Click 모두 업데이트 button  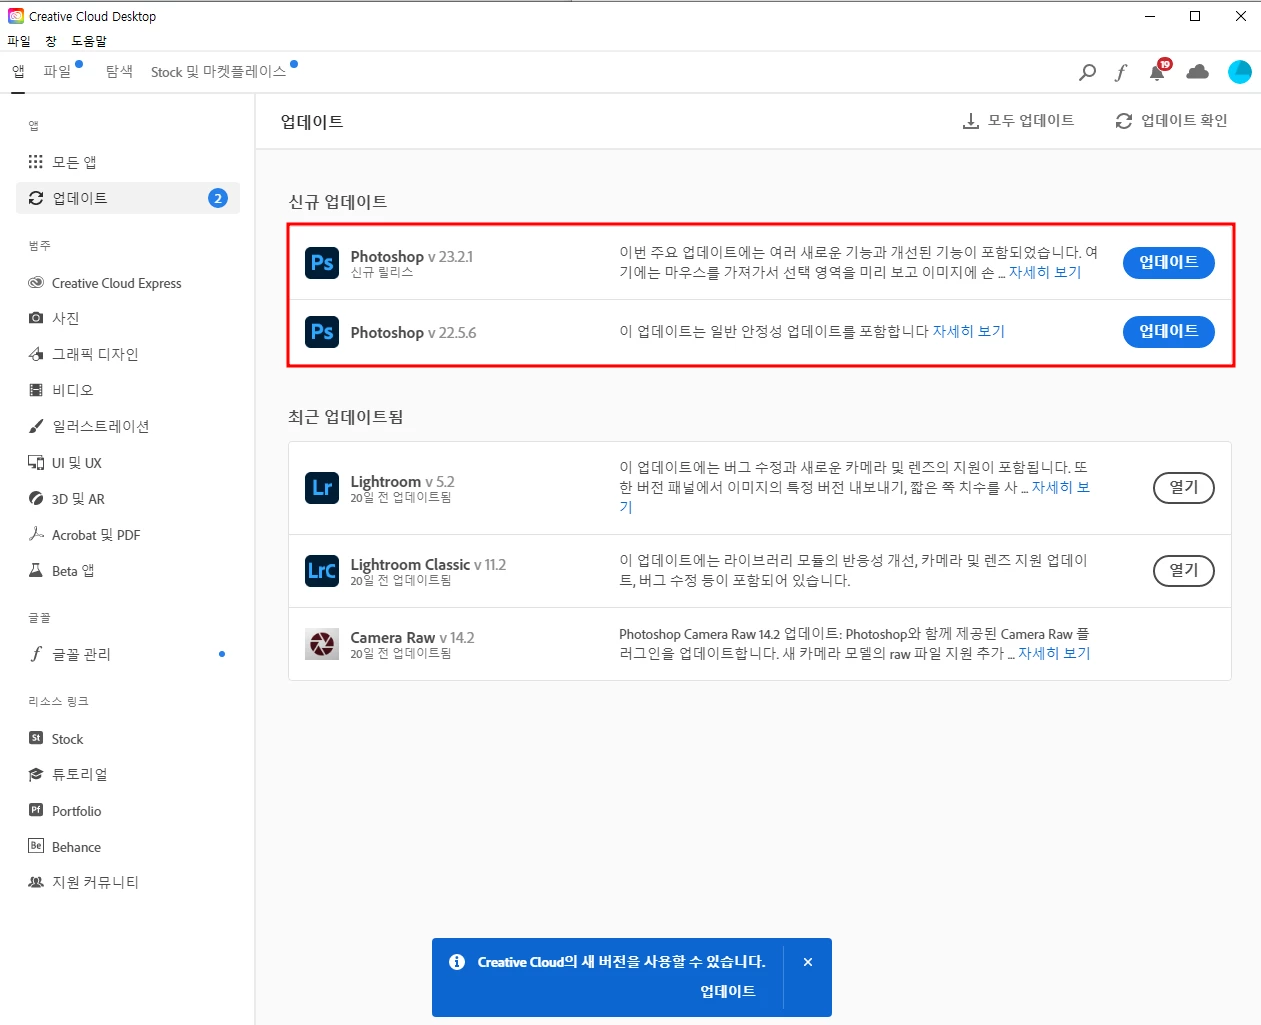1018,121
